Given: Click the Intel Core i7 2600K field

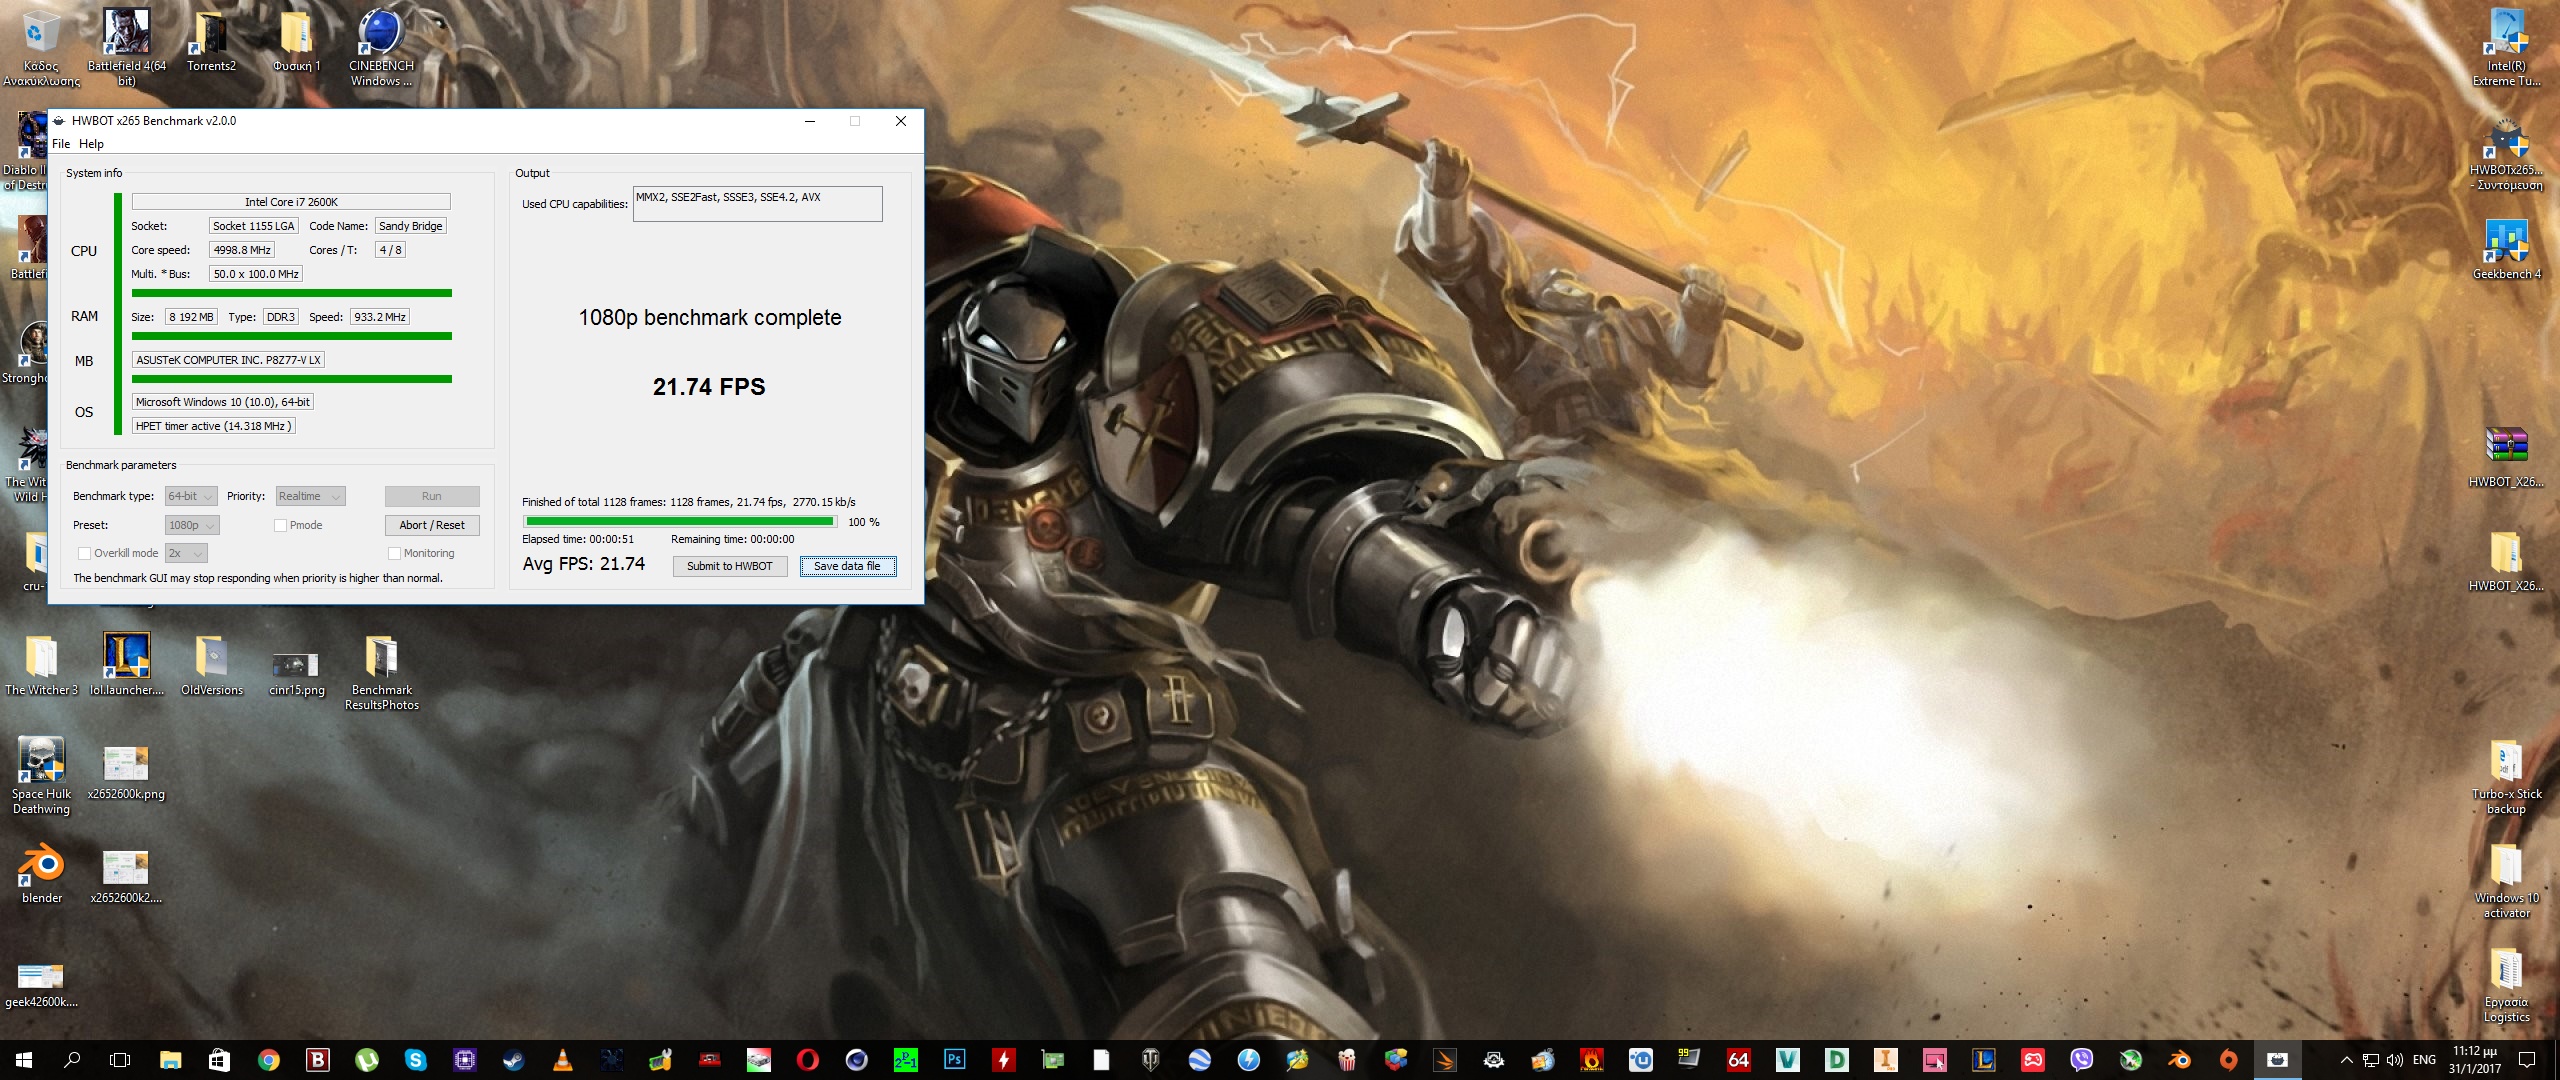Looking at the screenshot, I should (291, 202).
